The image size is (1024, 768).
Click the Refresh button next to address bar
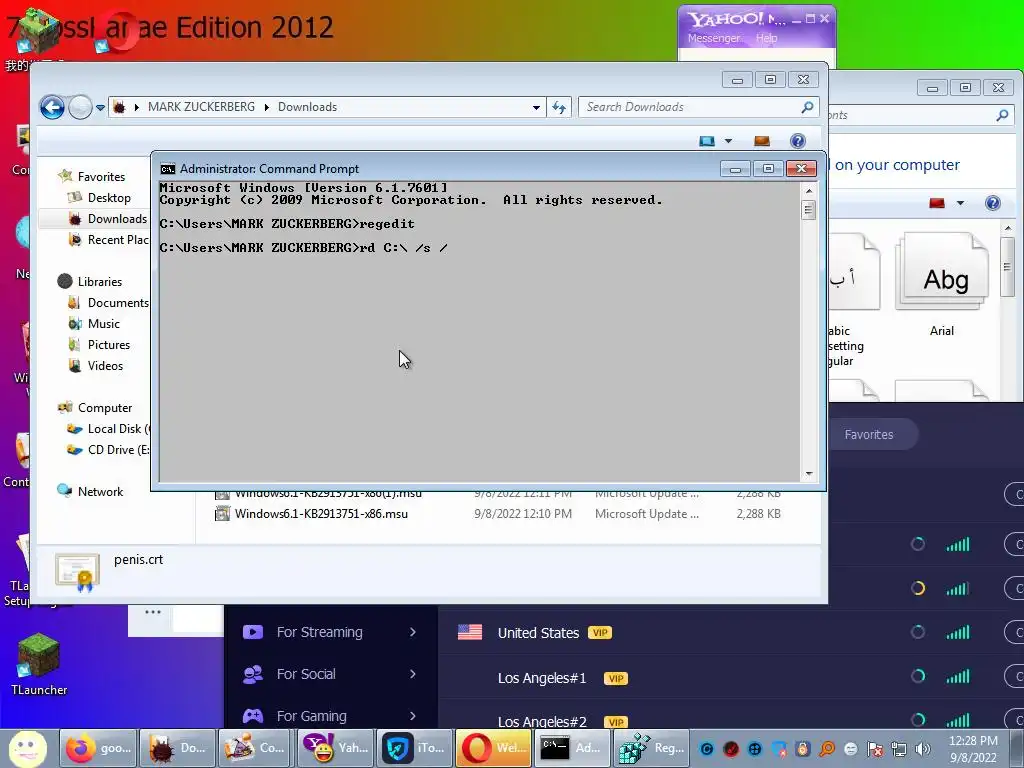(559, 107)
